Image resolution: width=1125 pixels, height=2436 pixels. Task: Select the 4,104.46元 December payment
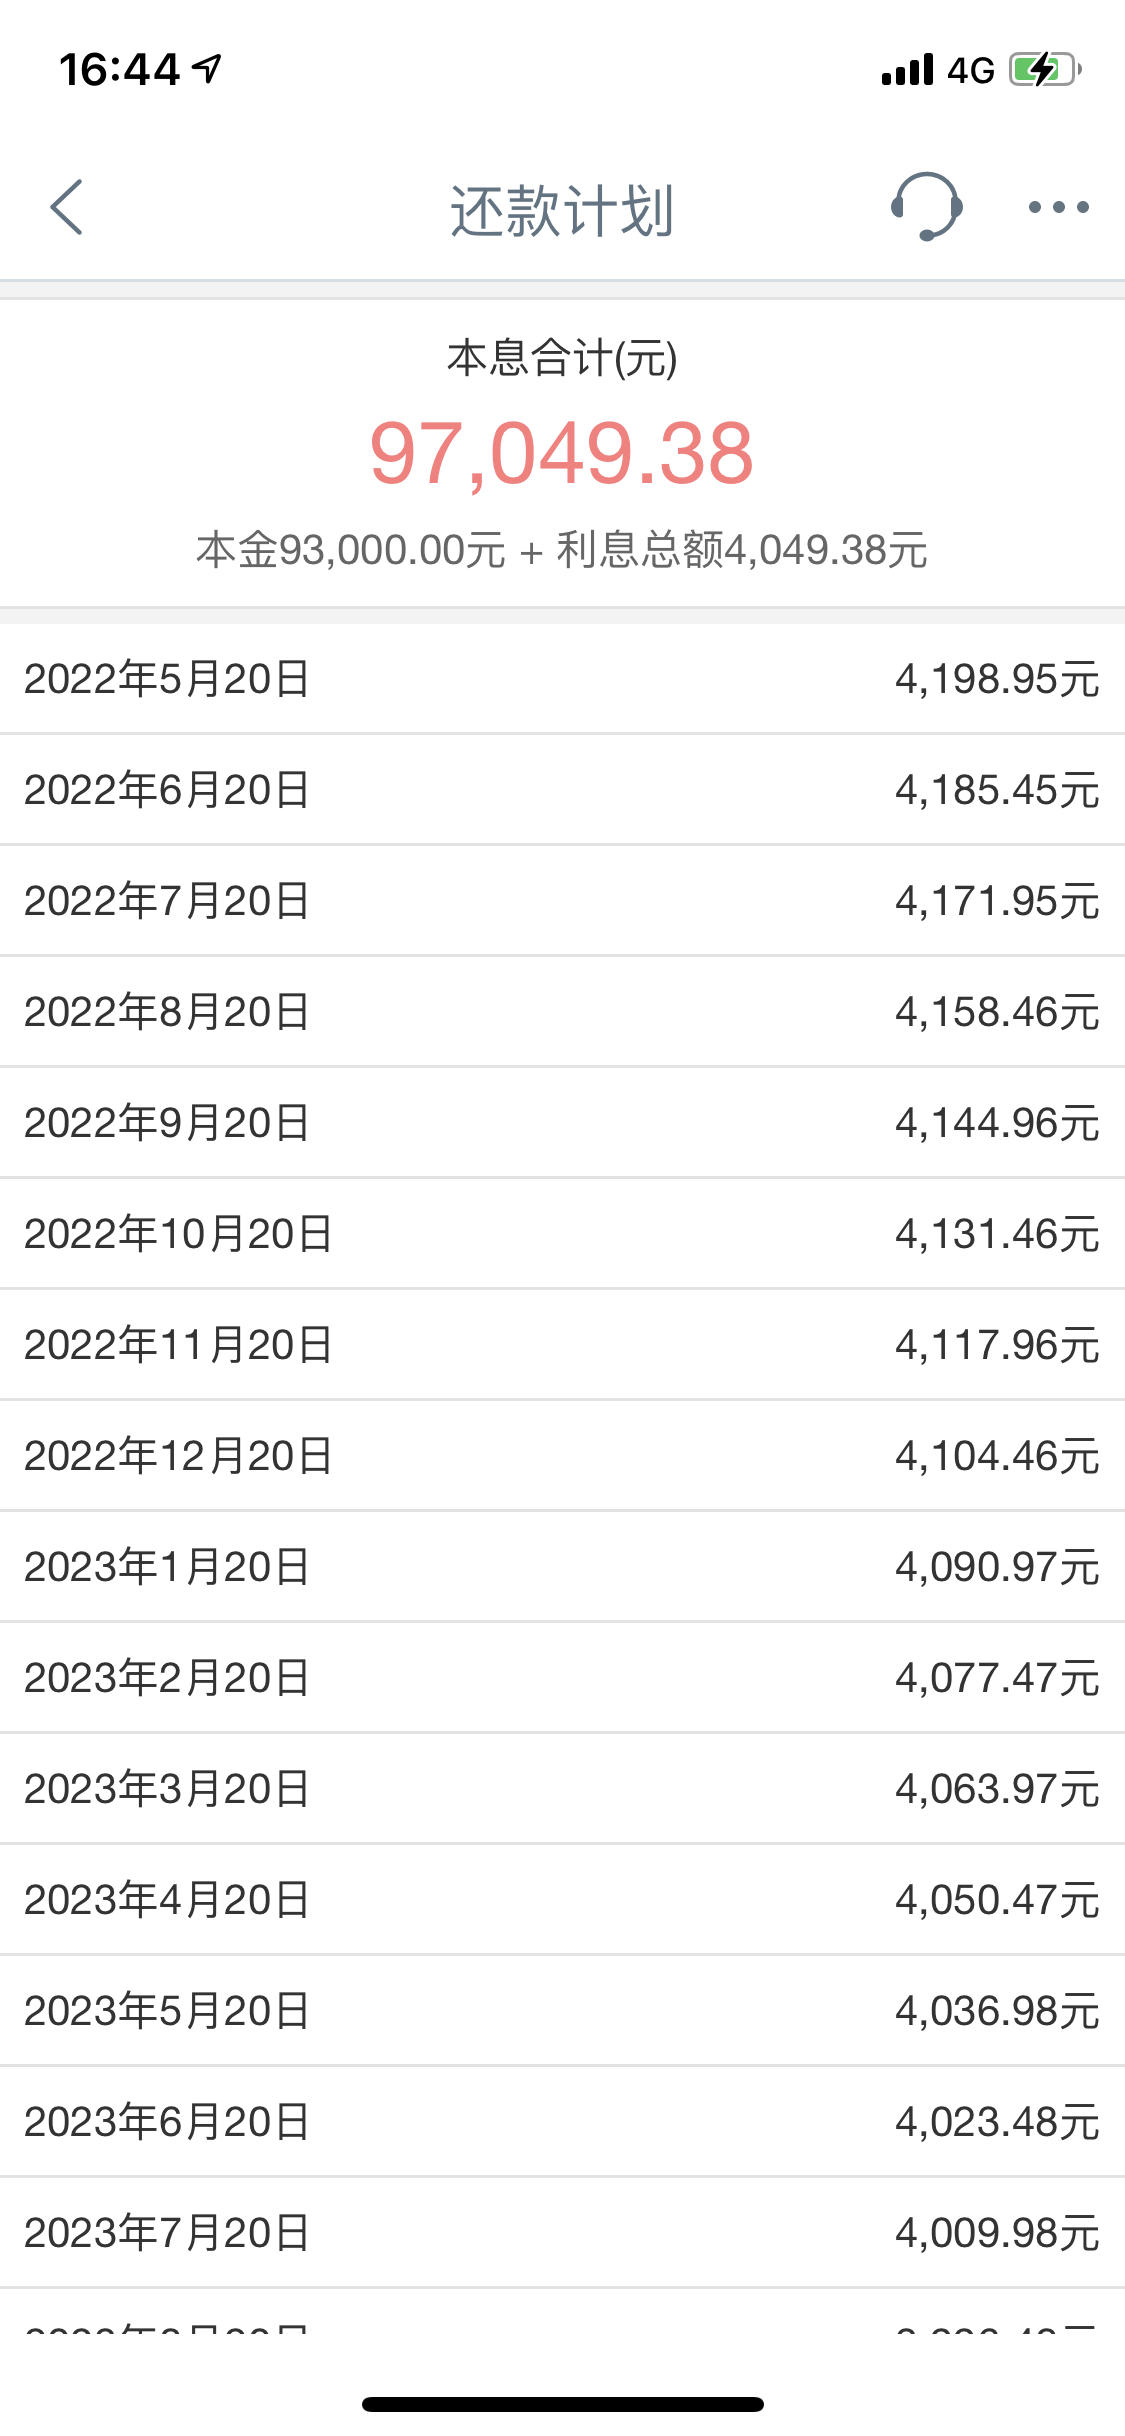click(x=997, y=1456)
